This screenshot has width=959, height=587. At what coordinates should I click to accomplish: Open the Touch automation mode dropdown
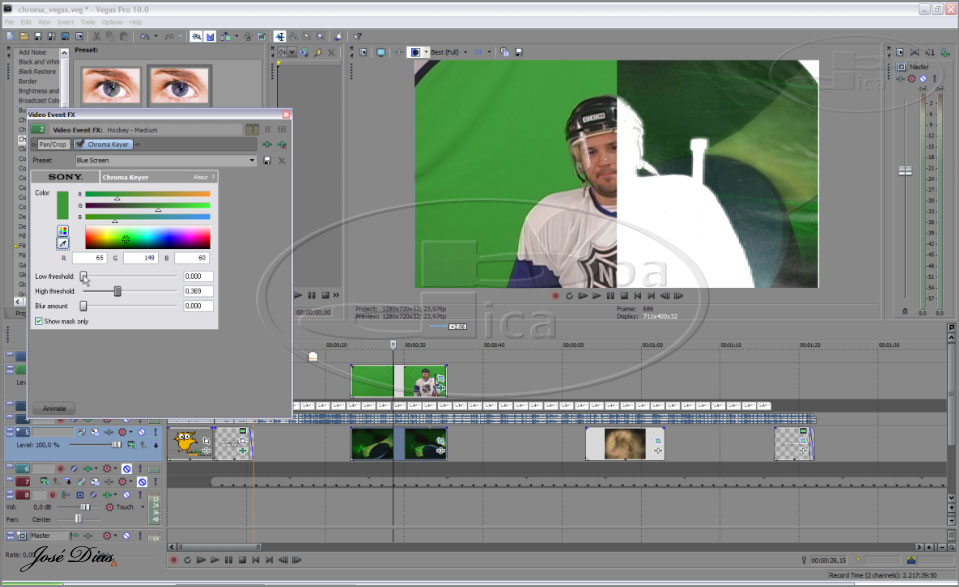pos(143,507)
